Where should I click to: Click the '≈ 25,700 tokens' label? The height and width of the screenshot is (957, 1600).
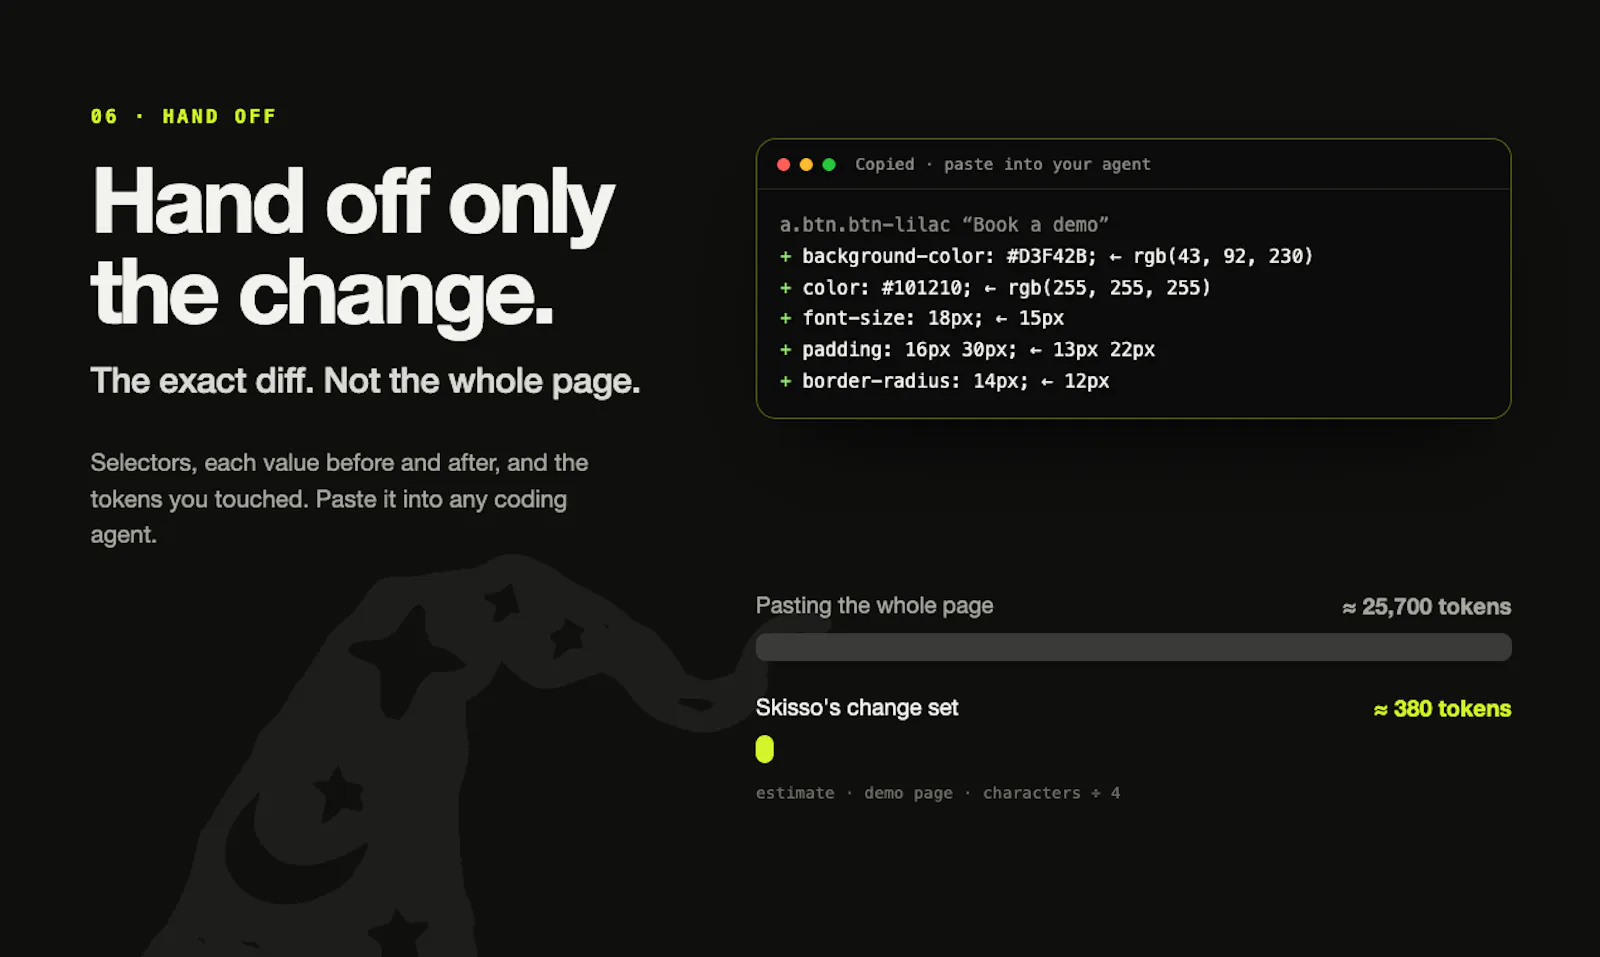(x=1427, y=607)
